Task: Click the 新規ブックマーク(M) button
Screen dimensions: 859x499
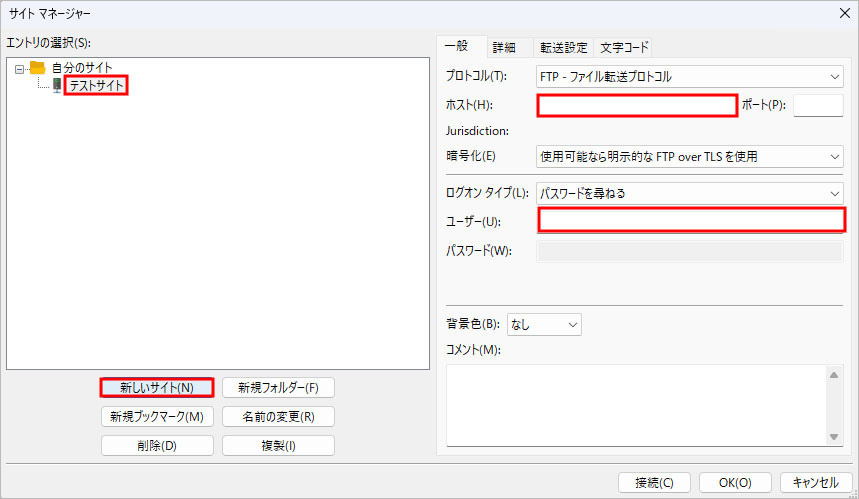Action: click(x=157, y=417)
